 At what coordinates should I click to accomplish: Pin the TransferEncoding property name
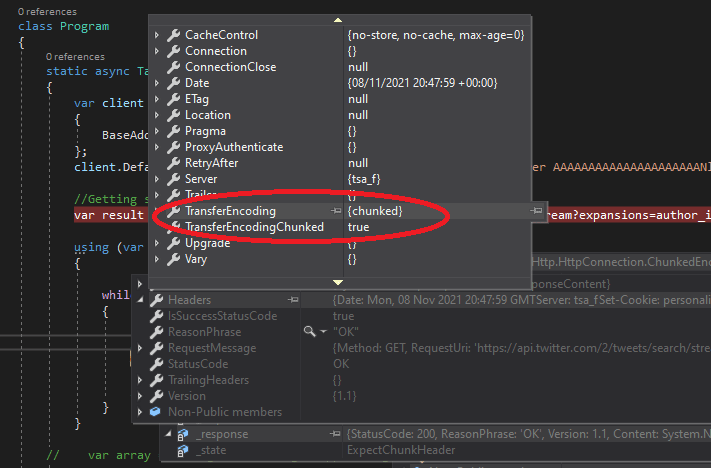click(x=336, y=210)
